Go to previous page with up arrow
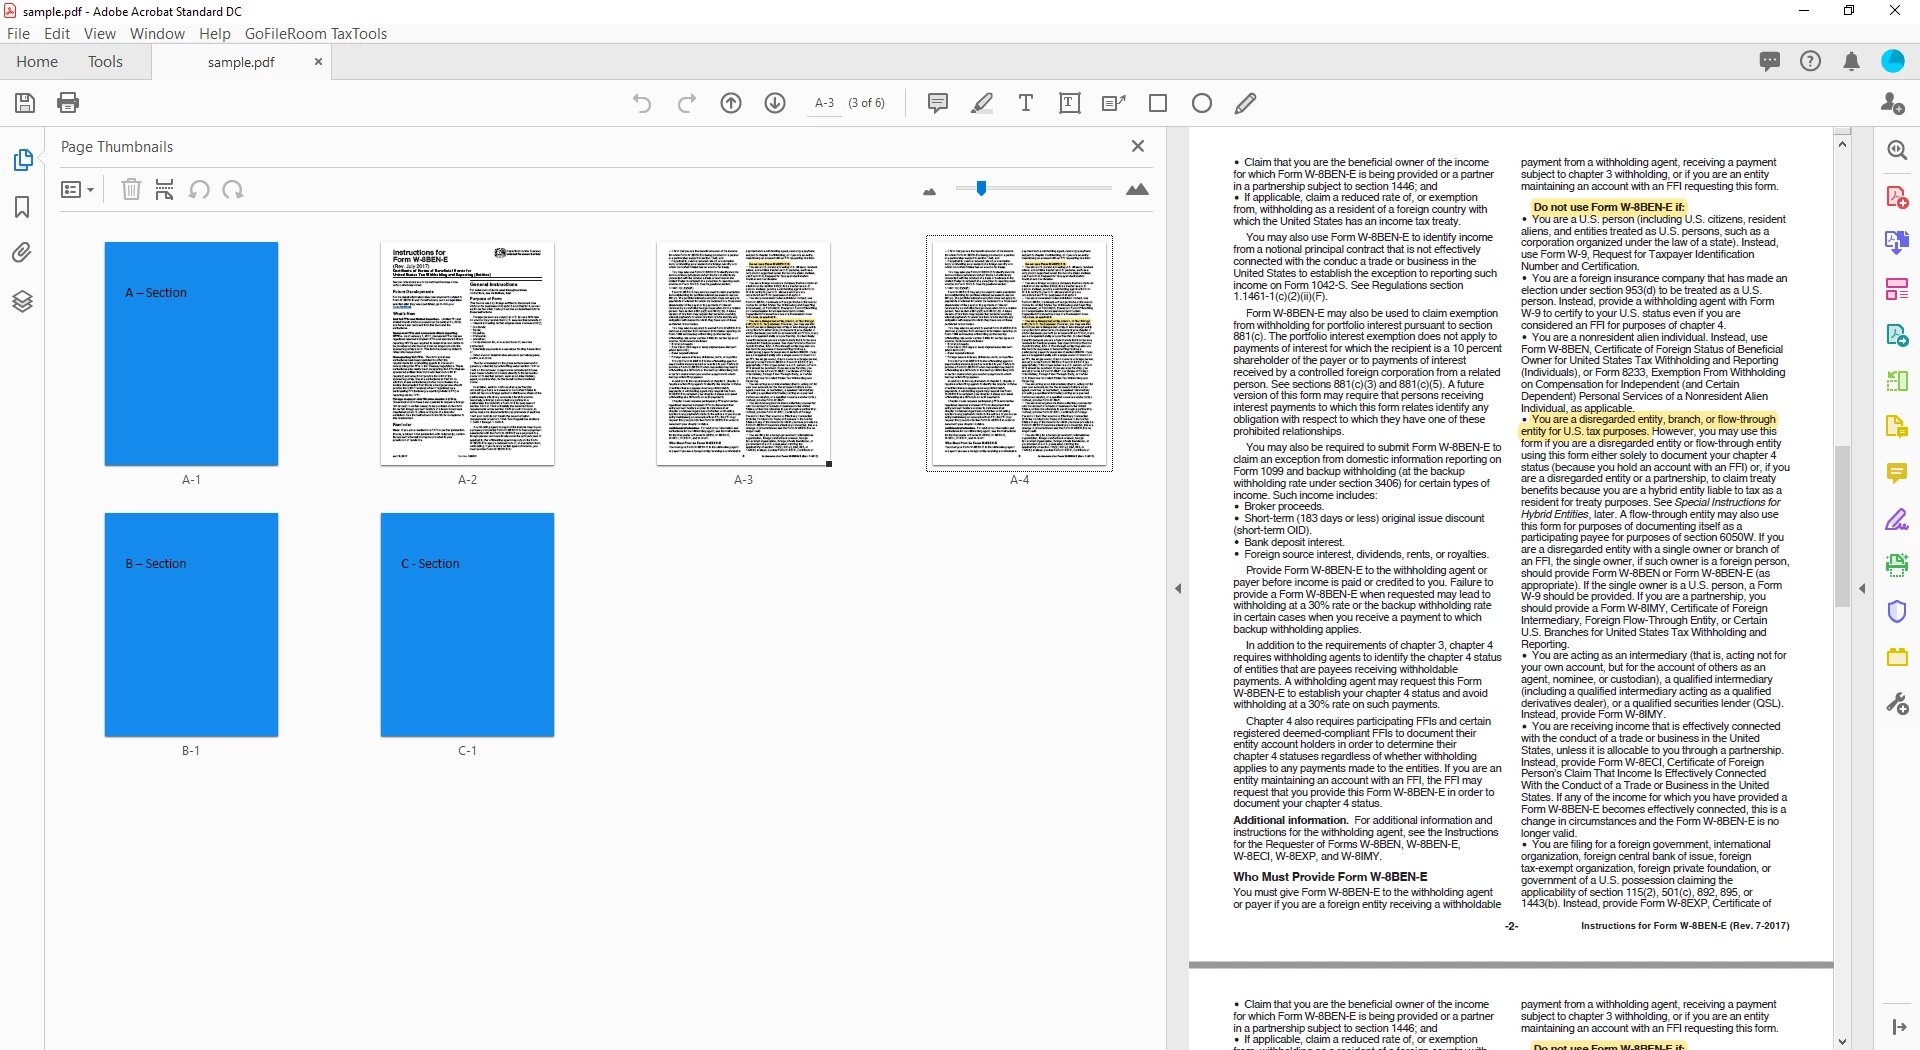 [731, 103]
